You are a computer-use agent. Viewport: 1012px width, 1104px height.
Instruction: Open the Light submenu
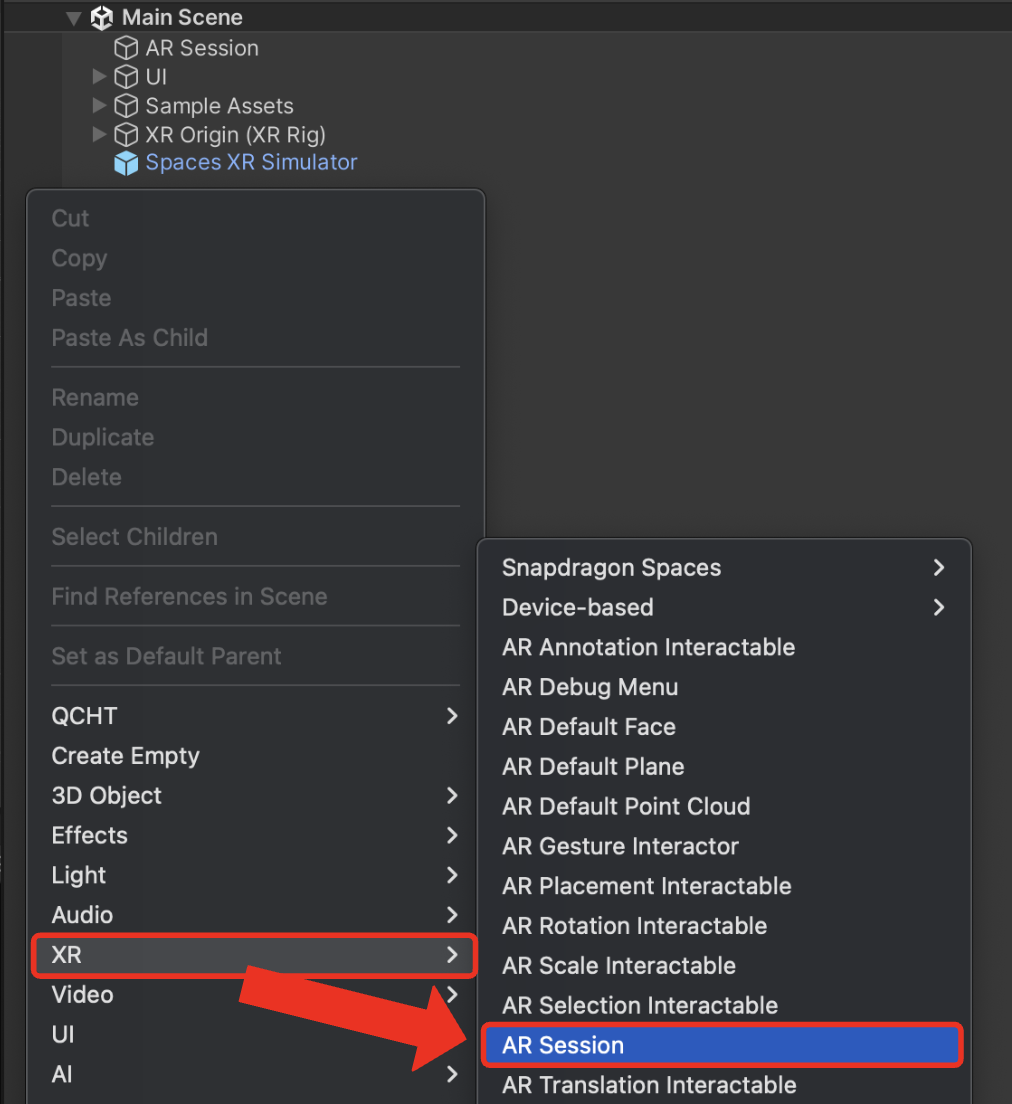(x=256, y=875)
